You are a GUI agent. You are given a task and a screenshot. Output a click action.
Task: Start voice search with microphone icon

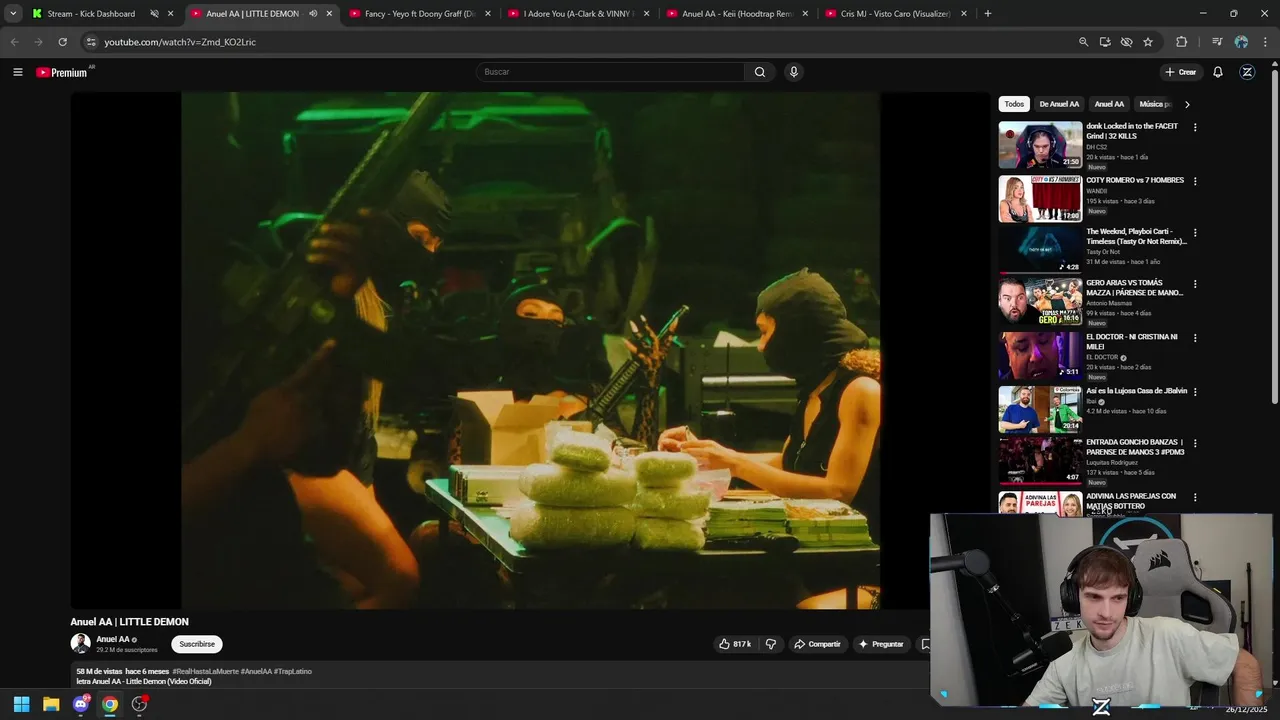pos(794,72)
